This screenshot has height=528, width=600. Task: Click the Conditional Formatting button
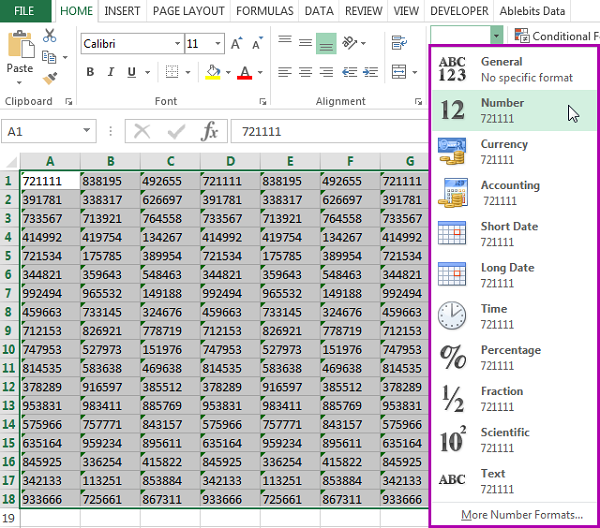click(x=555, y=36)
